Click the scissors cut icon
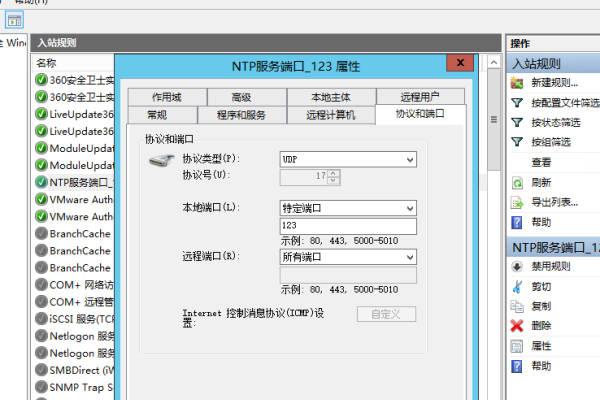 (x=517, y=286)
